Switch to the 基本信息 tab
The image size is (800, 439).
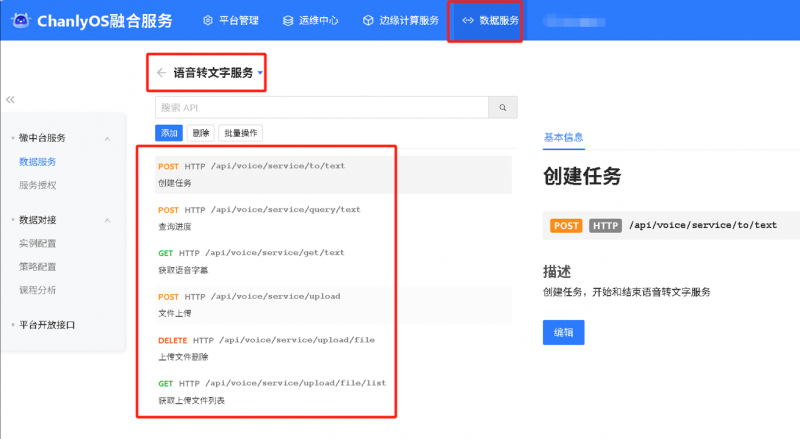pyautogui.click(x=563, y=137)
